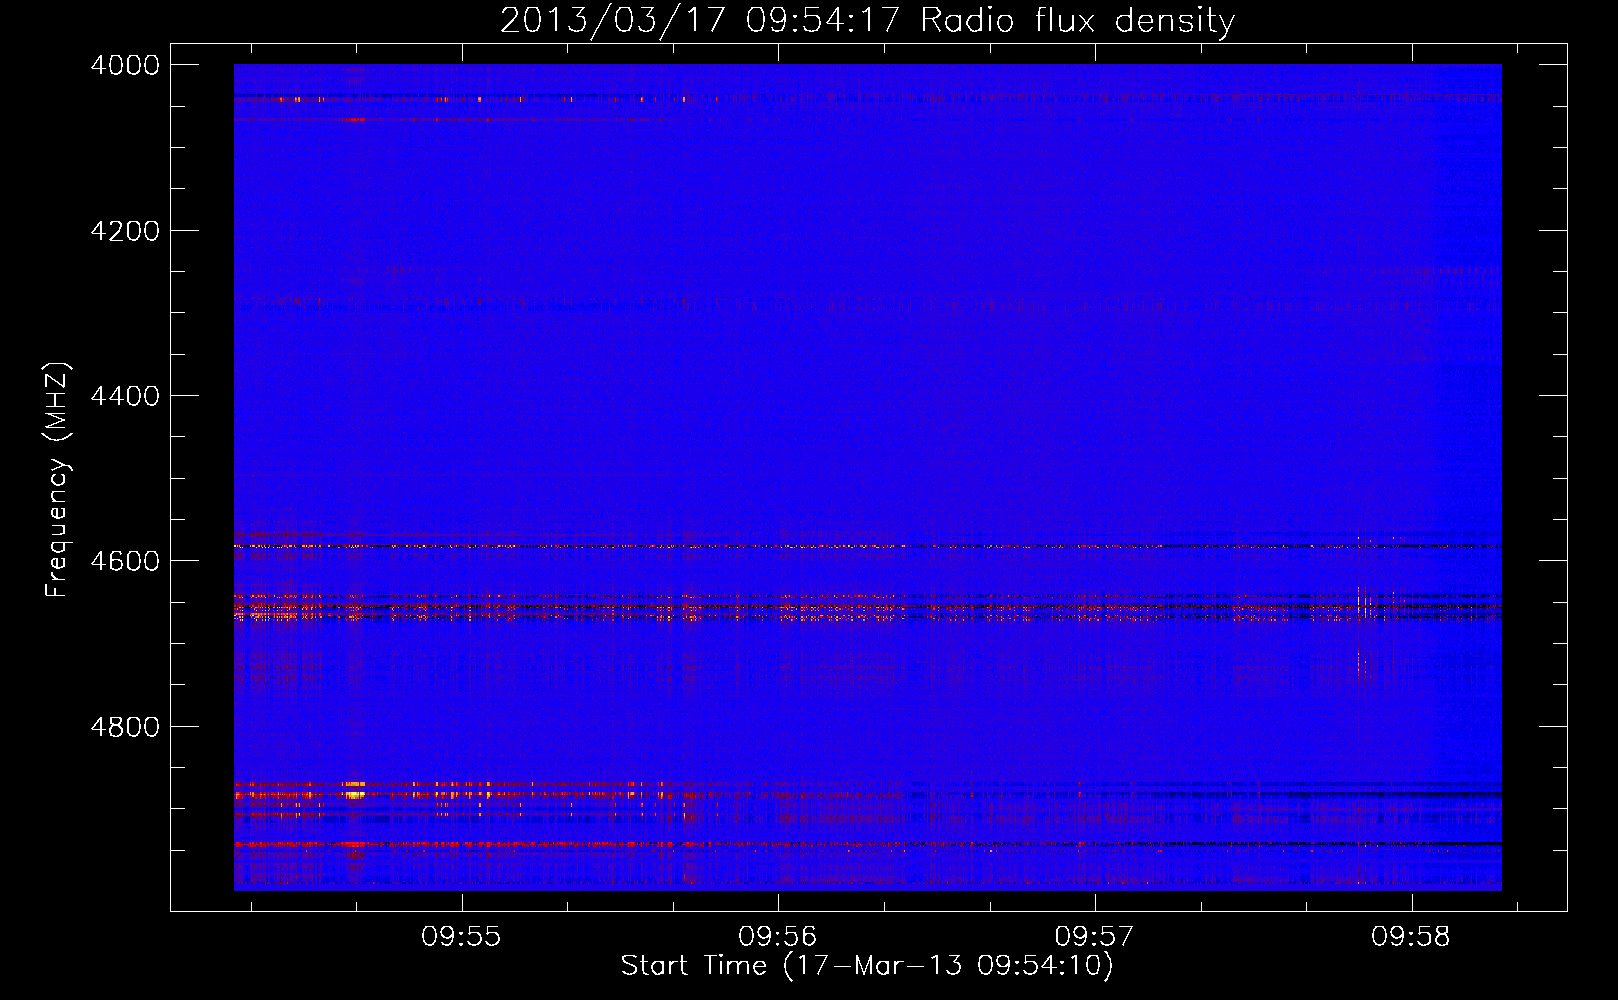Click the 4800 frequency axis label

[x=125, y=727]
